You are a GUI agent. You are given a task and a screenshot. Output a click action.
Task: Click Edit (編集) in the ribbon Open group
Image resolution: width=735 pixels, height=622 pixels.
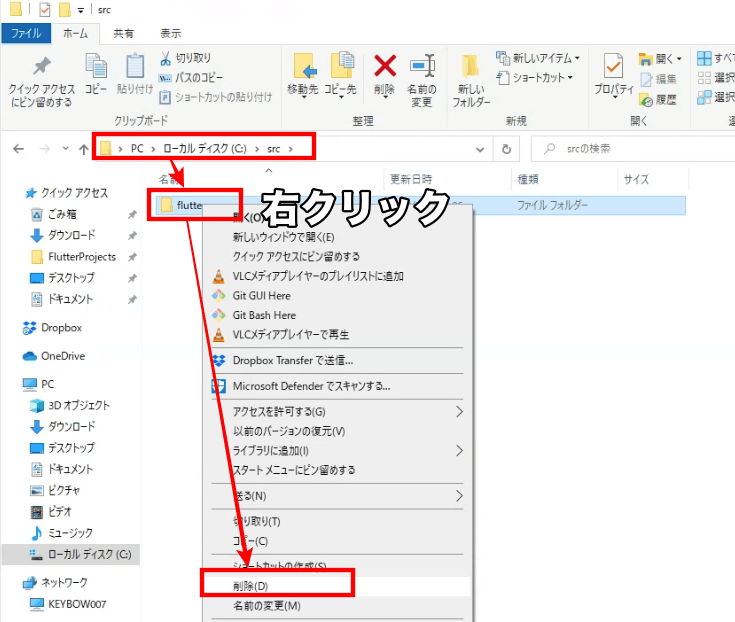coord(658,79)
